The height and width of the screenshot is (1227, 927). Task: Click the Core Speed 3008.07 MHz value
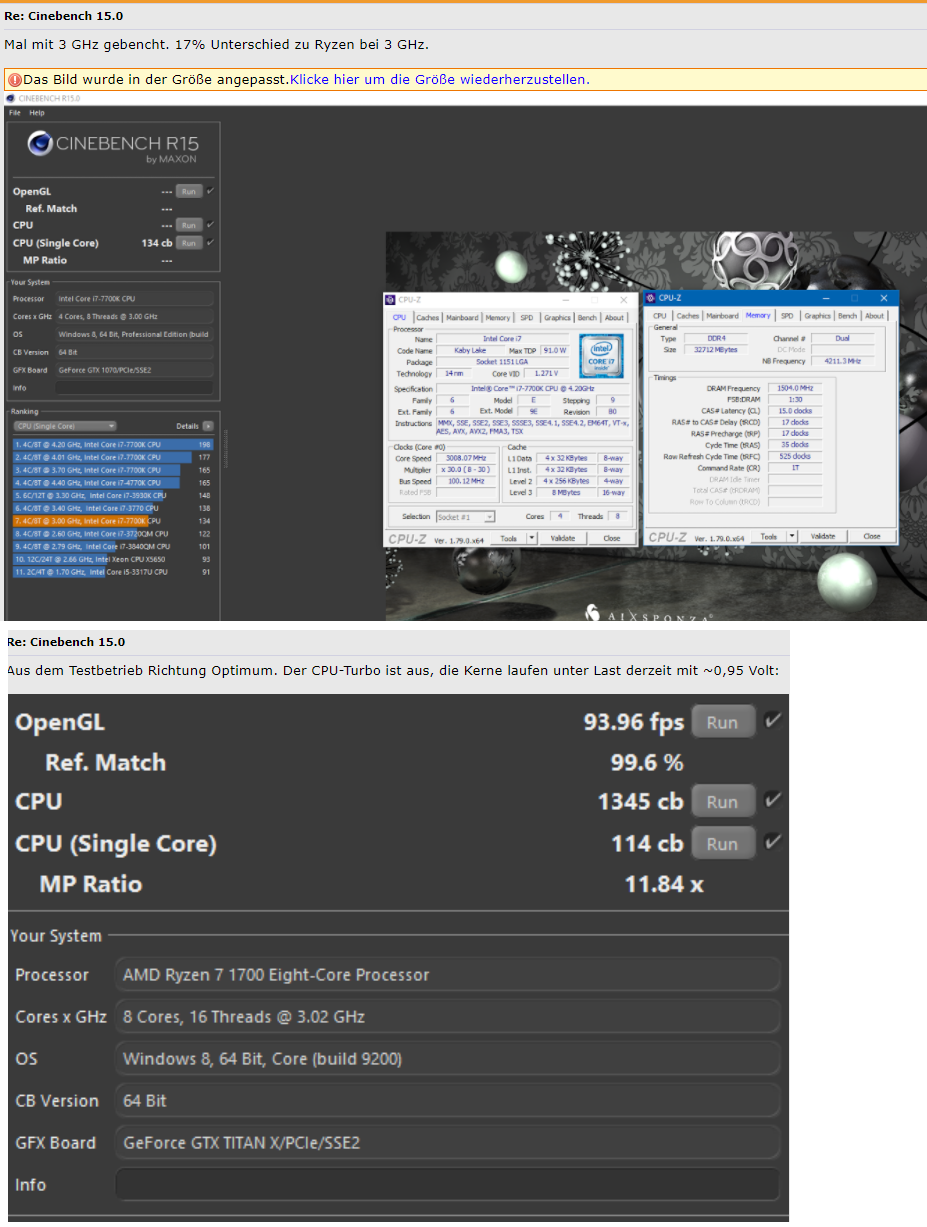467,458
